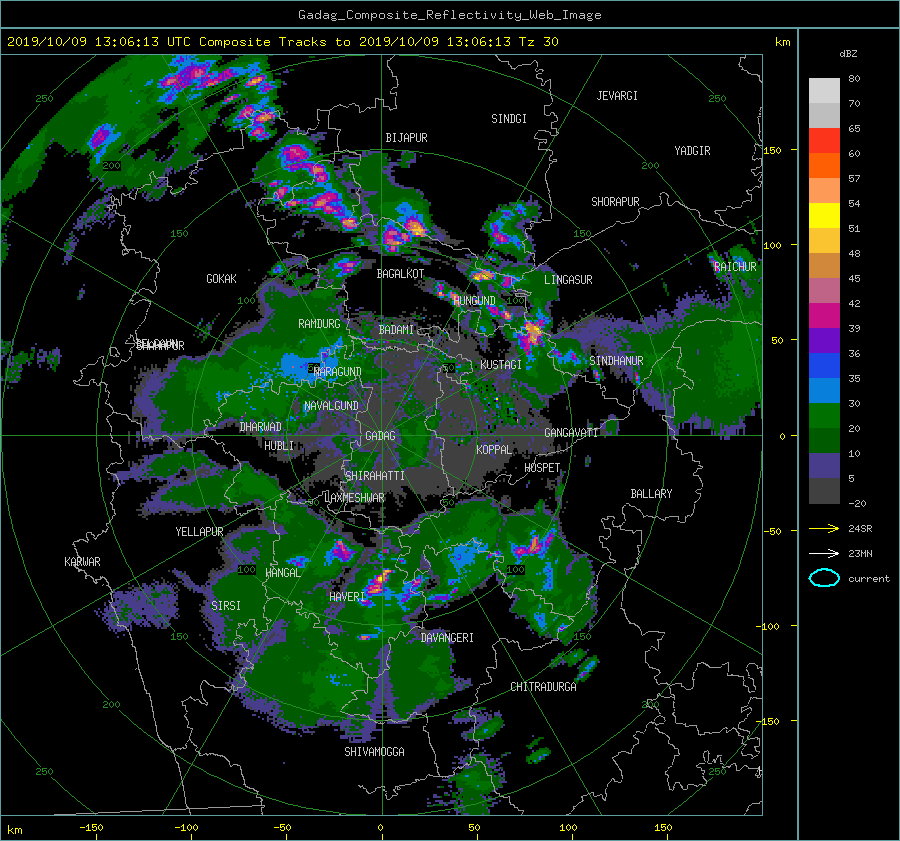Click the HUBLI city label
The width and height of the screenshot is (900, 841).
279,445
